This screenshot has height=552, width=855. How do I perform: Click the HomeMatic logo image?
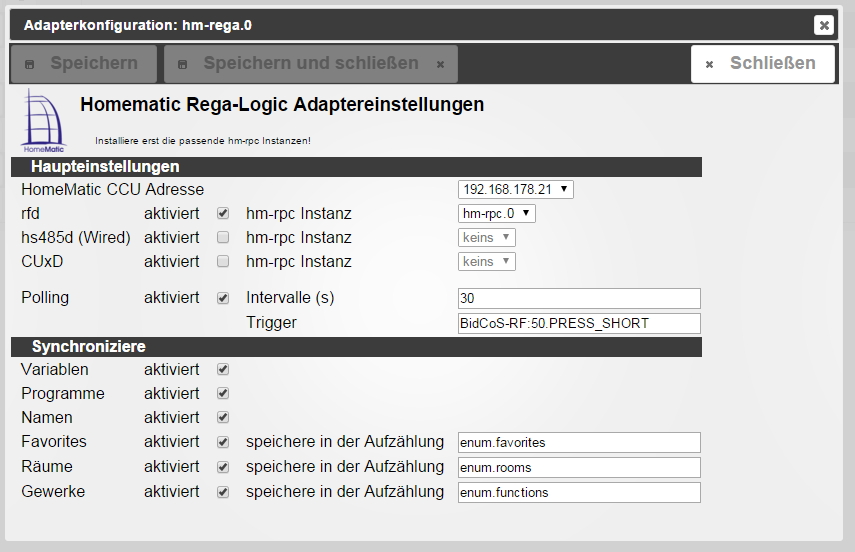(x=44, y=121)
